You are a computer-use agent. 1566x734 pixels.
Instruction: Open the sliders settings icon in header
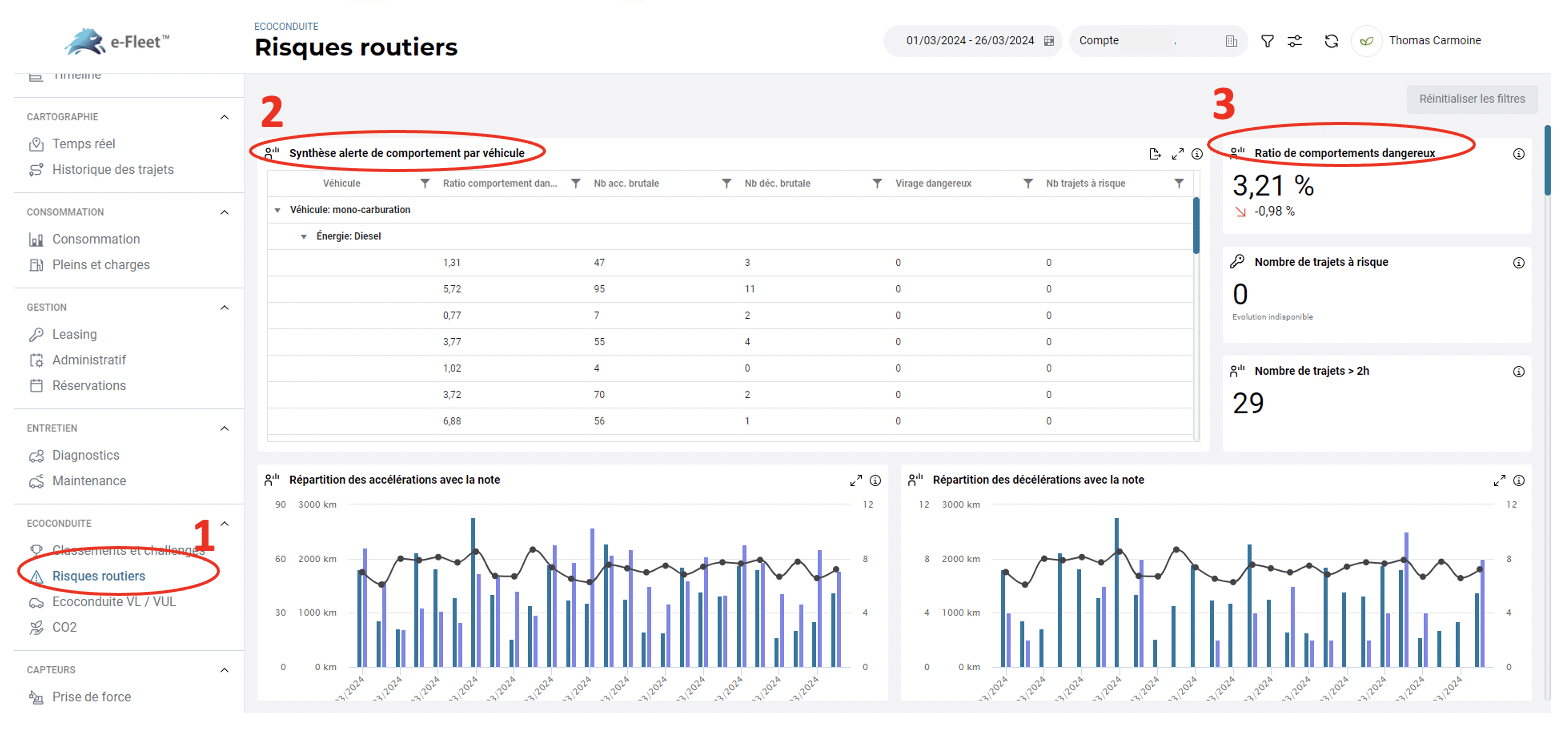[1295, 41]
